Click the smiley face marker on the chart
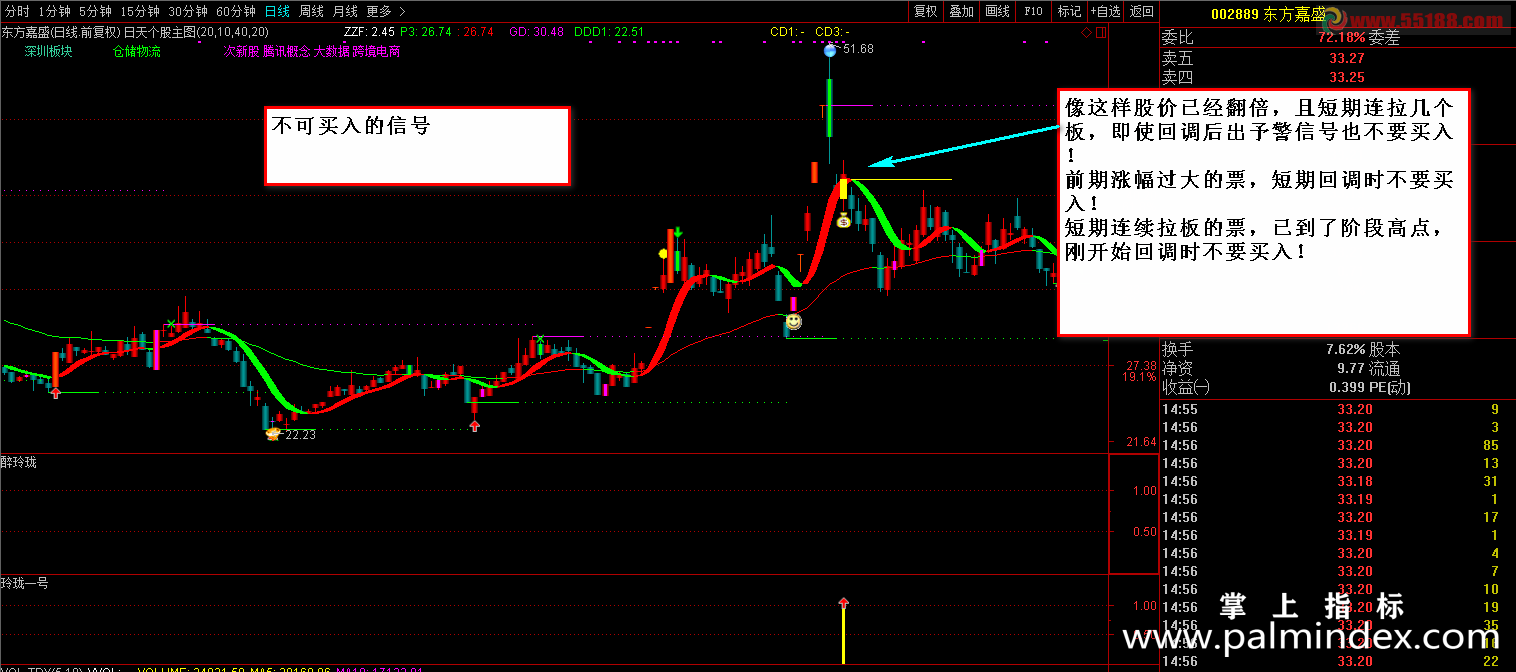The width and height of the screenshot is (1516, 672). pyautogui.click(x=793, y=322)
